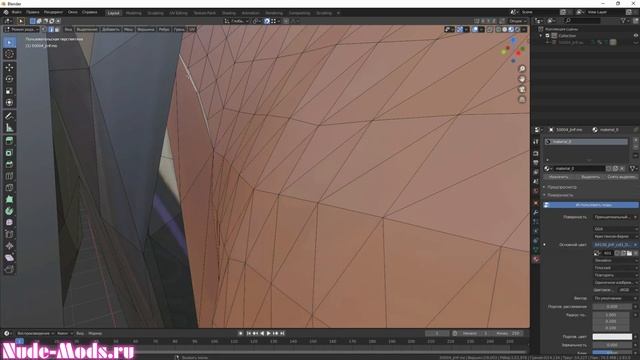Viewport: 640px width, 360px height.
Task: Enable vertex select mode
Action: click(45, 29)
